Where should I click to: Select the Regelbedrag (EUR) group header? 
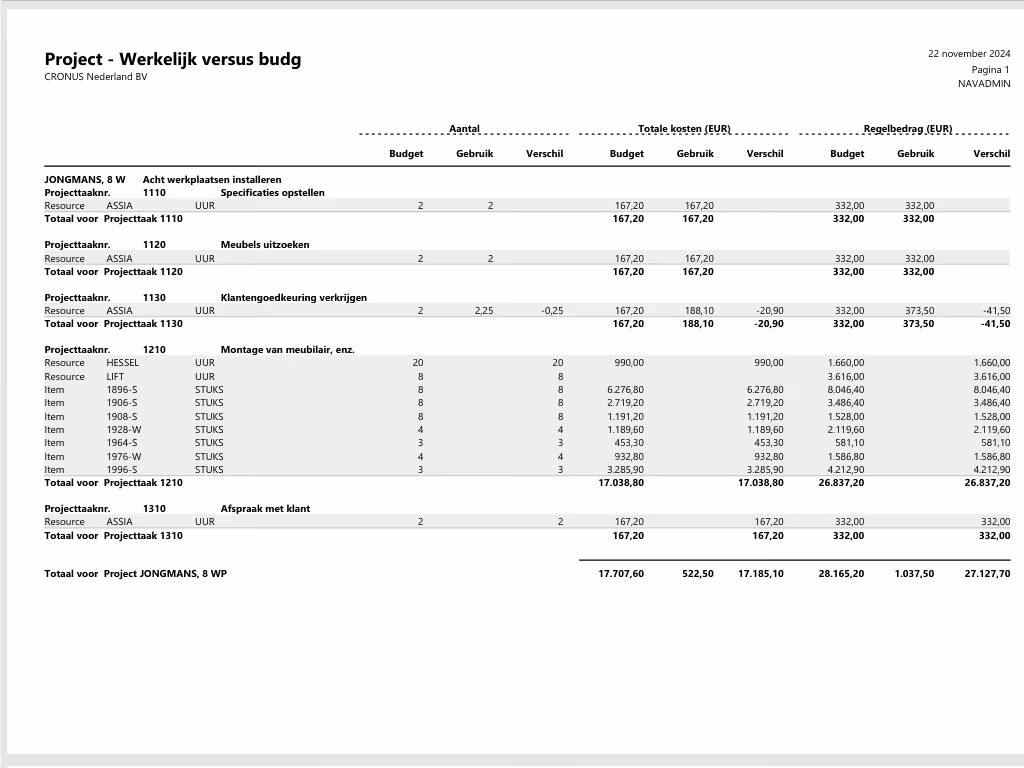click(x=907, y=128)
